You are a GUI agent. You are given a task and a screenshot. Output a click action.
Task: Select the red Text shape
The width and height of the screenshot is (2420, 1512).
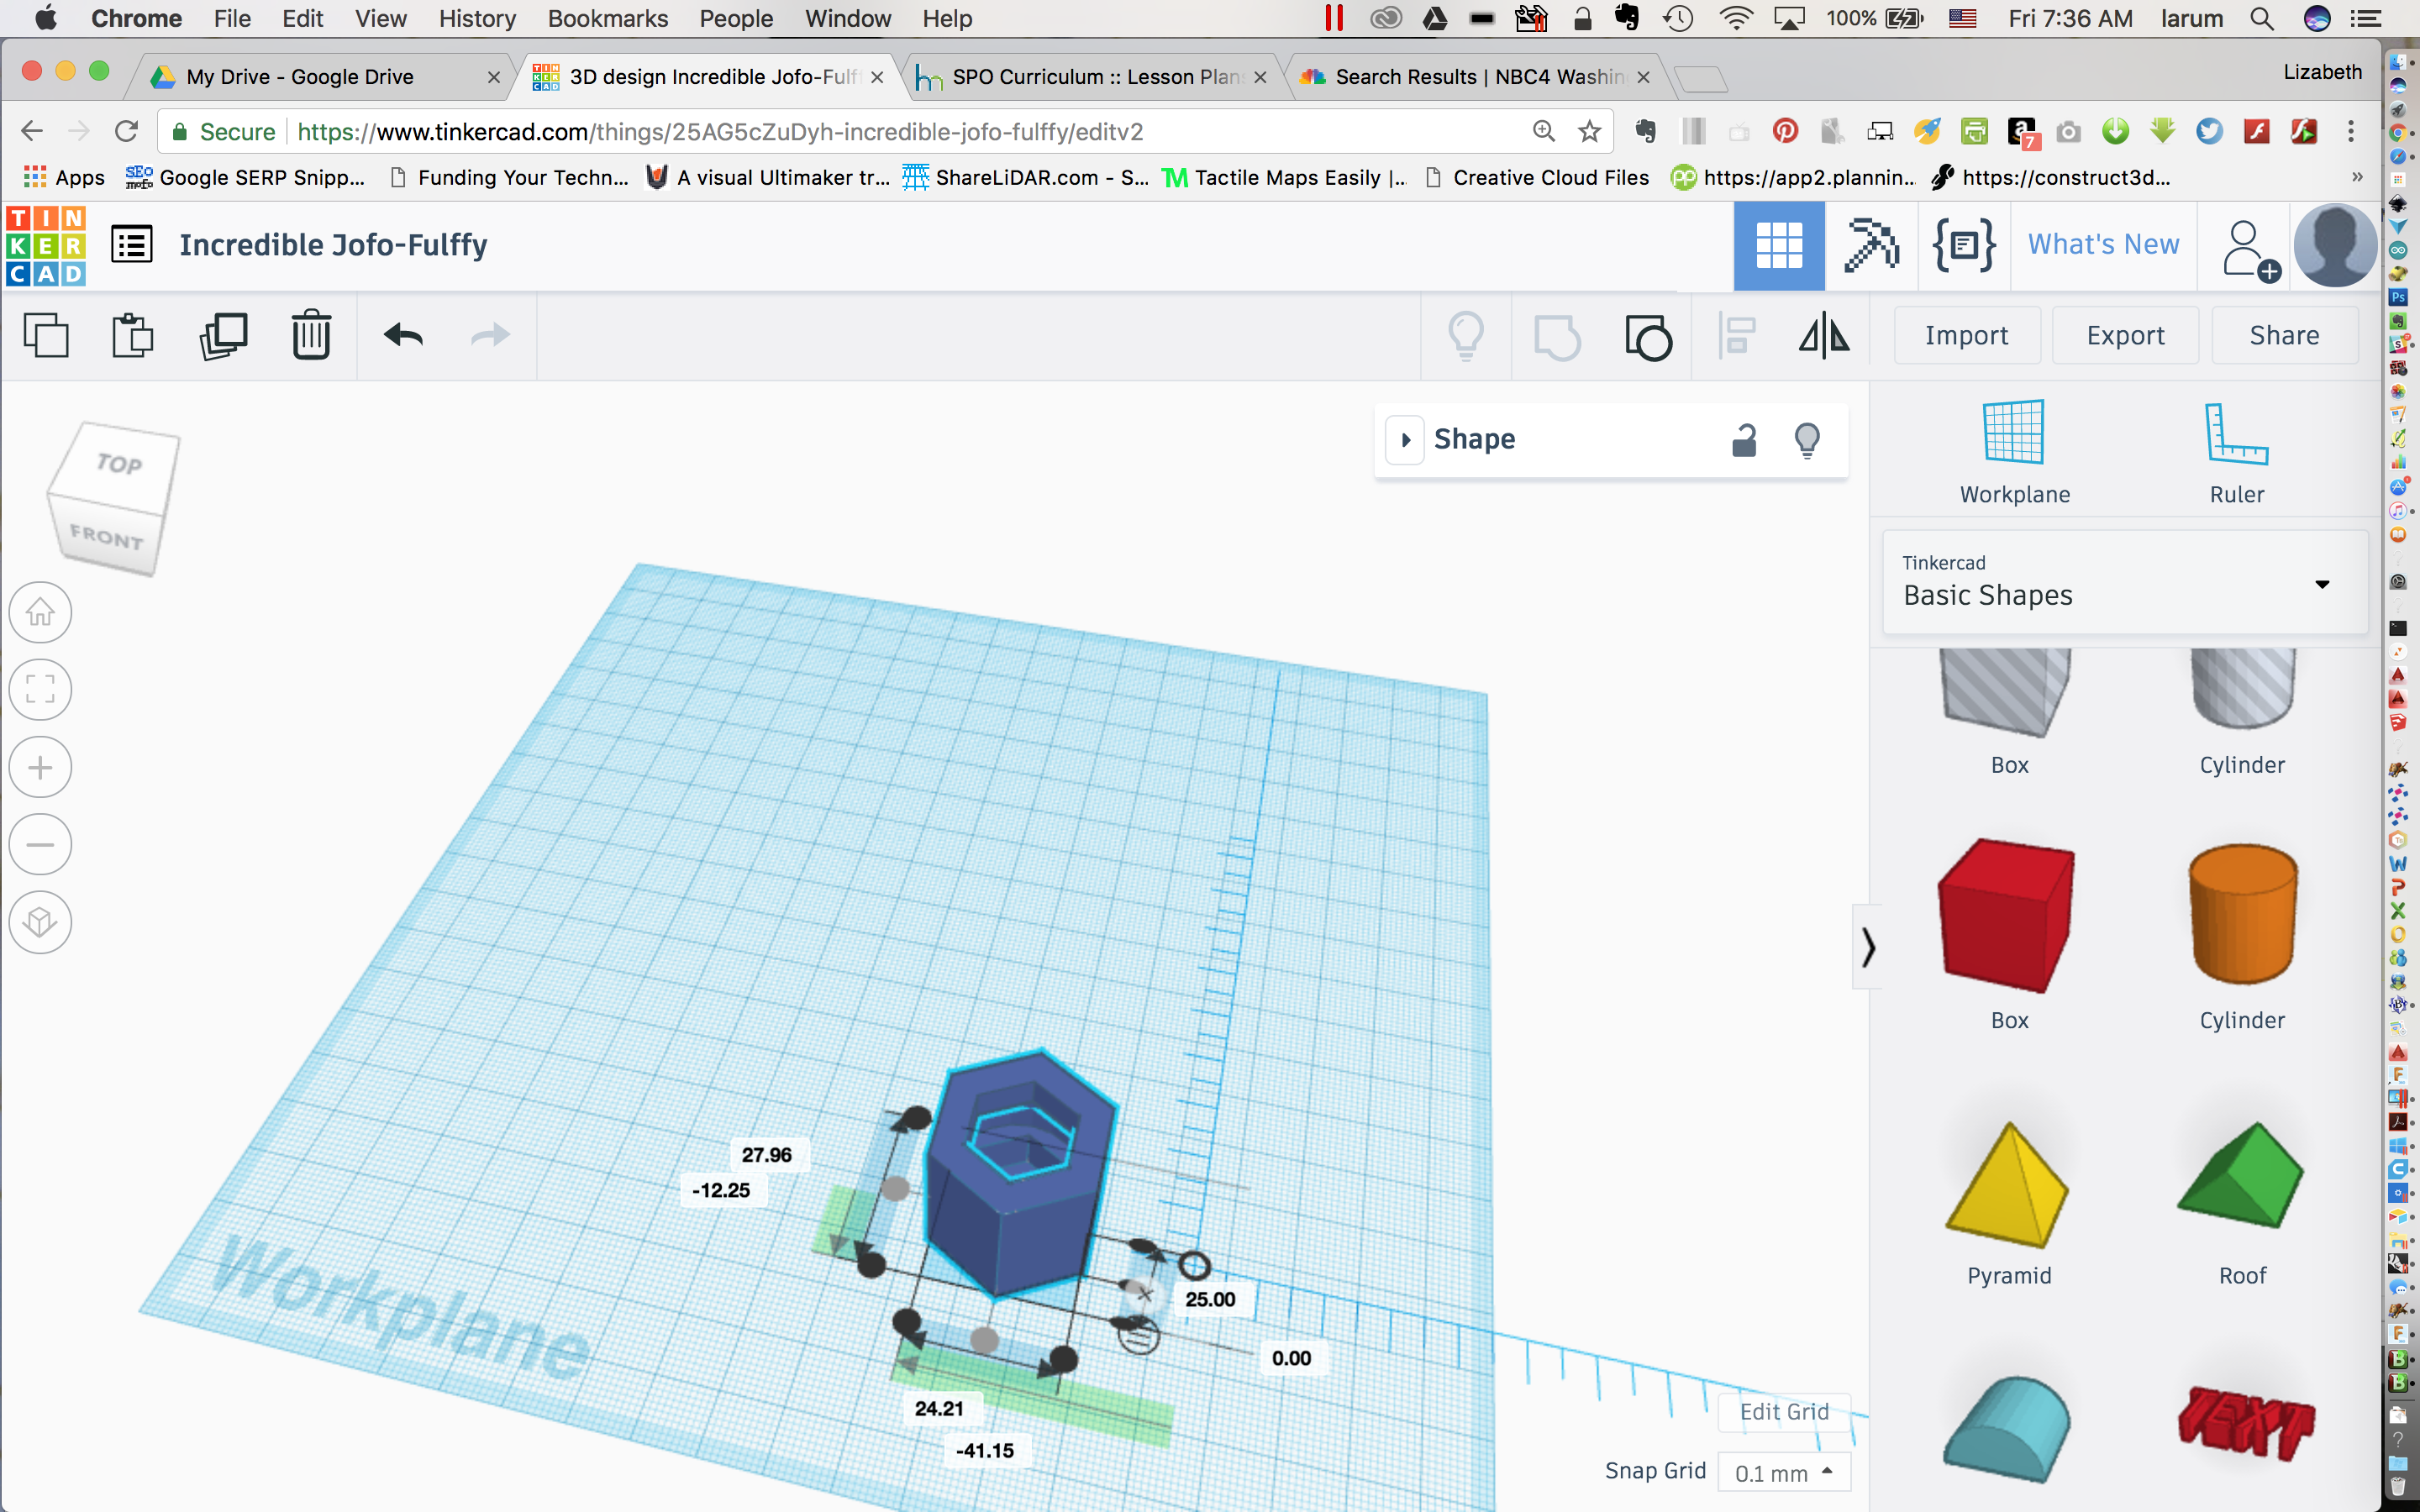2245,1424
